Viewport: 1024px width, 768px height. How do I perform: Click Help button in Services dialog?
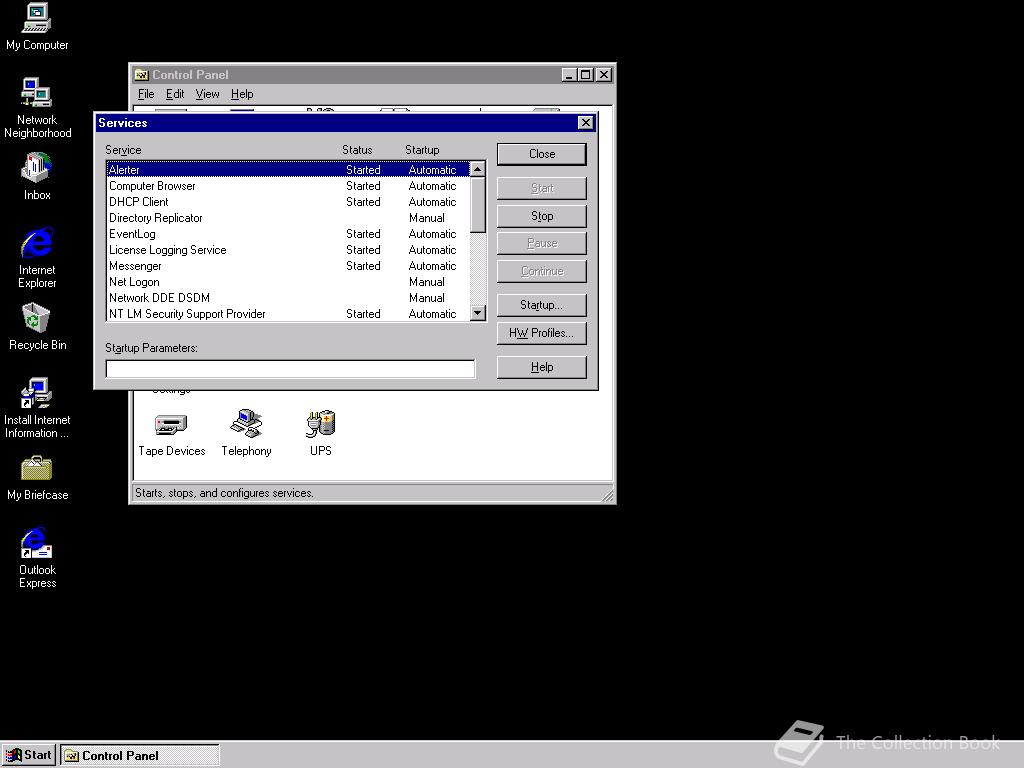click(541, 367)
